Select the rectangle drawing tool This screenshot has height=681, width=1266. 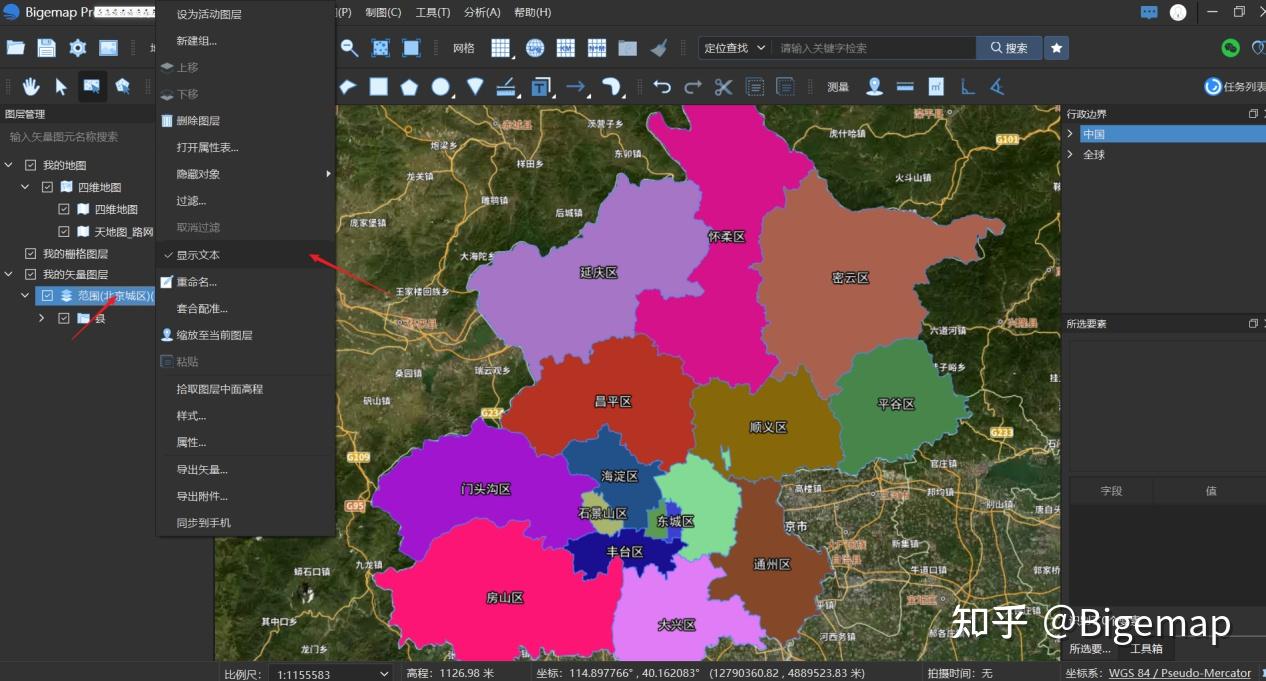coord(378,86)
